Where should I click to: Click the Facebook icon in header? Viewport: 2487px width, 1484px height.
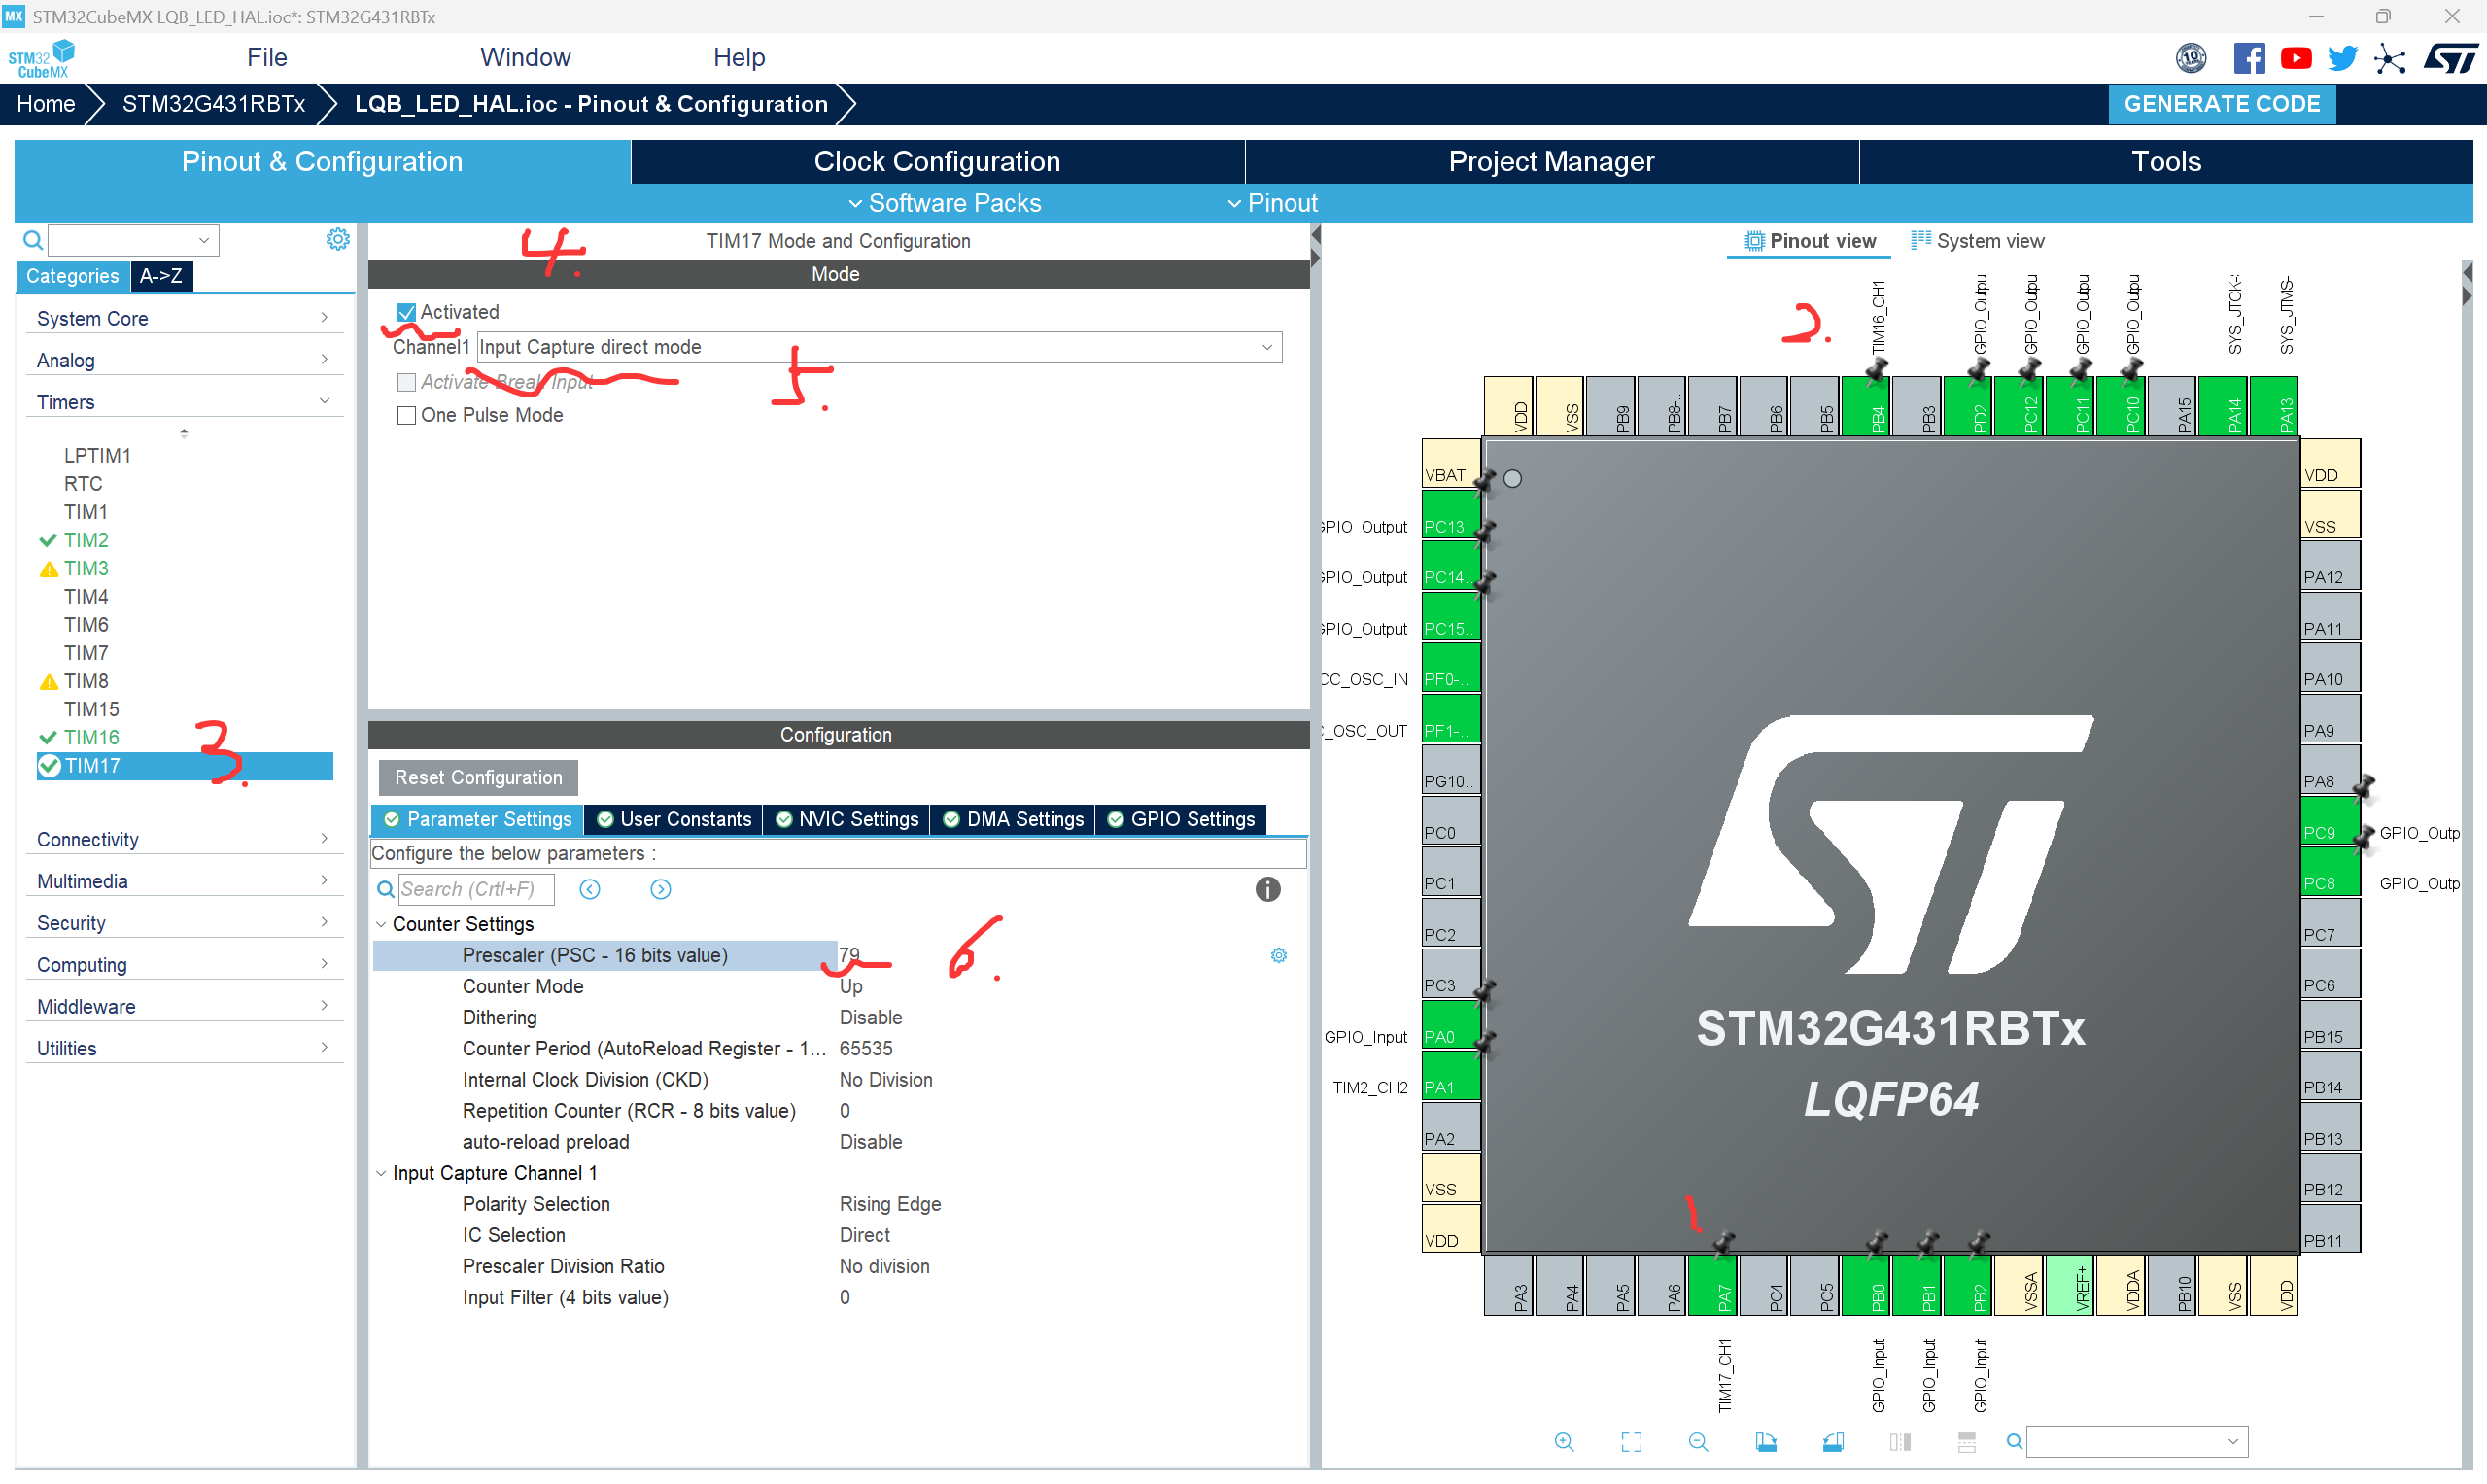[x=2248, y=59]
